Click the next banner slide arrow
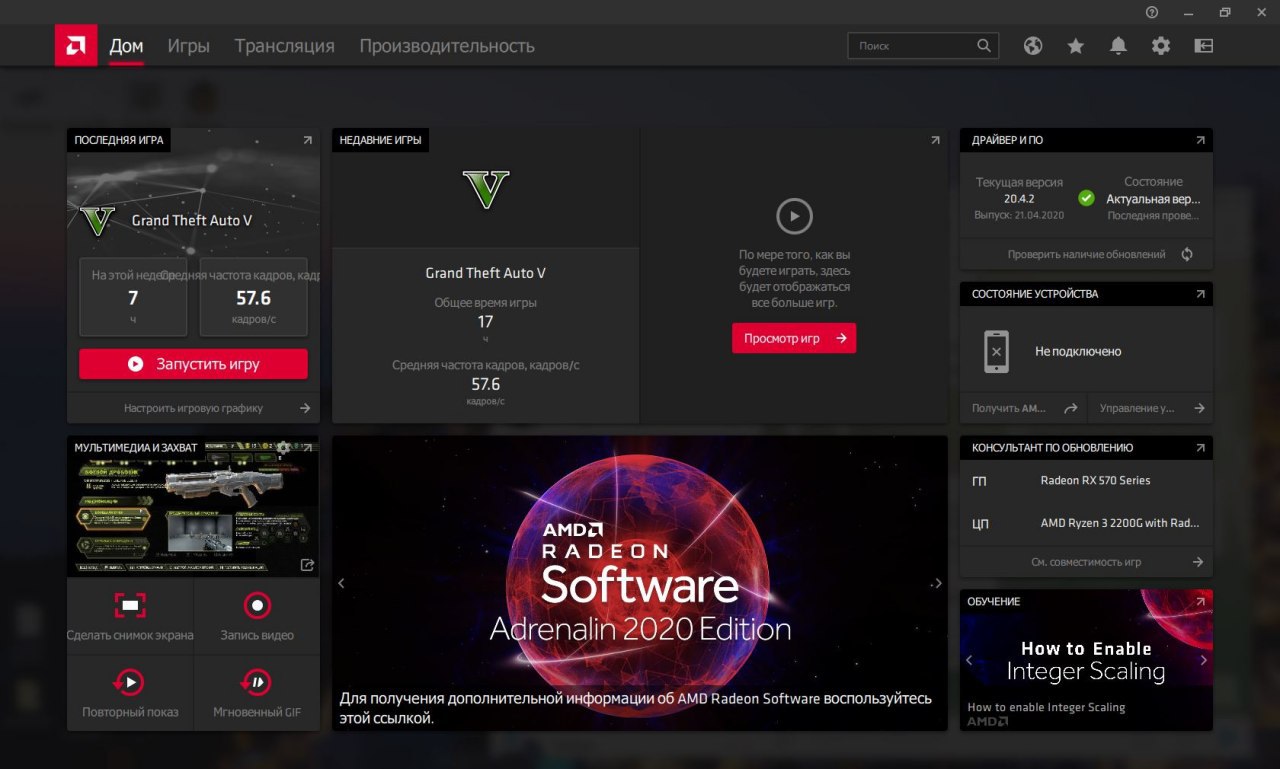The height and width of the screenshot is (769, 1280). click(938, 583)
